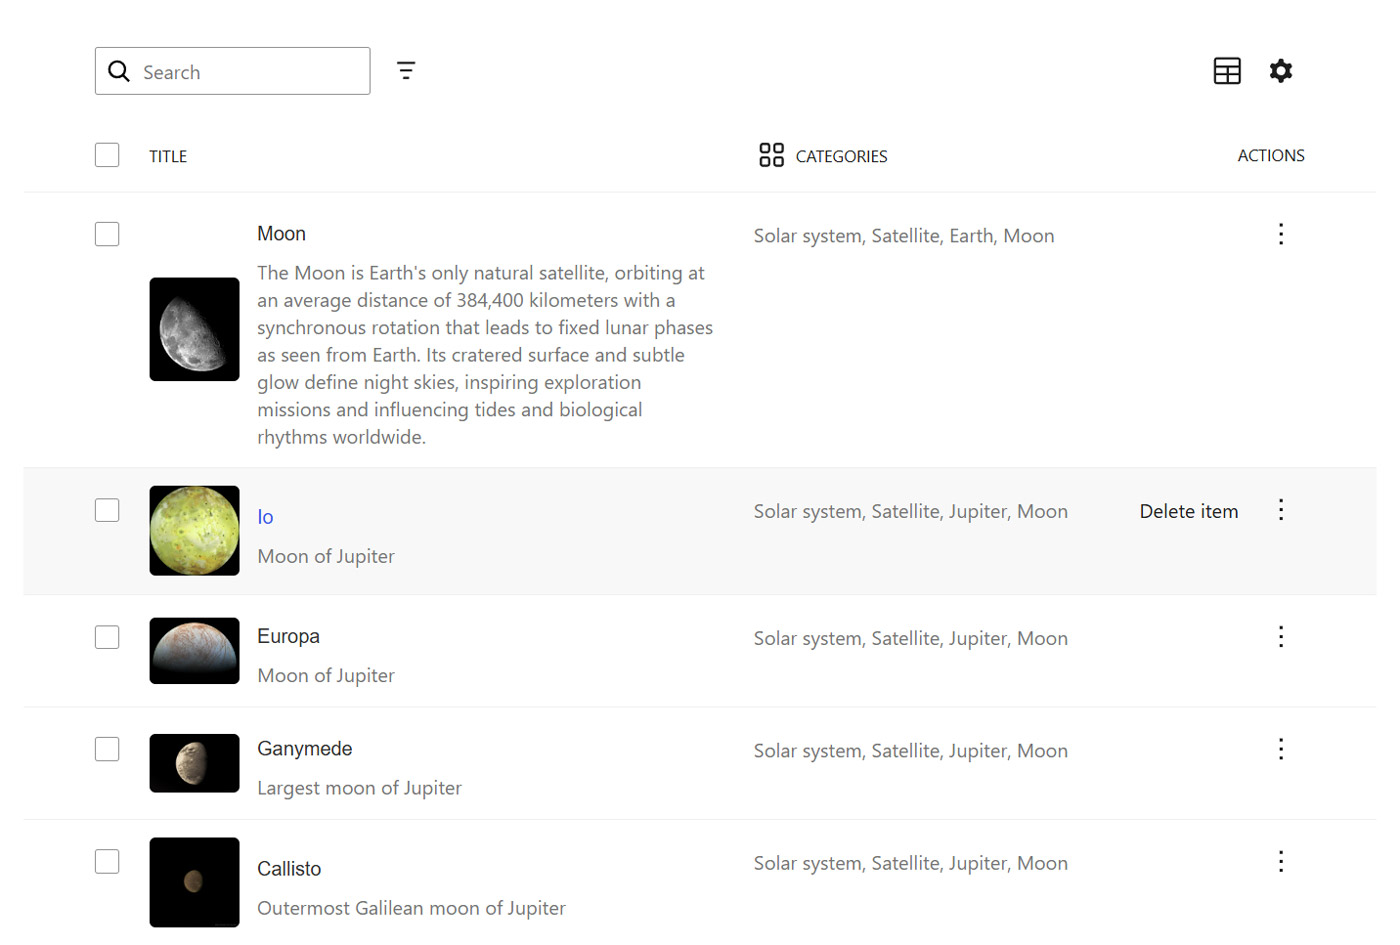
Task: Open the Io item link
Action: coord(264,516)
